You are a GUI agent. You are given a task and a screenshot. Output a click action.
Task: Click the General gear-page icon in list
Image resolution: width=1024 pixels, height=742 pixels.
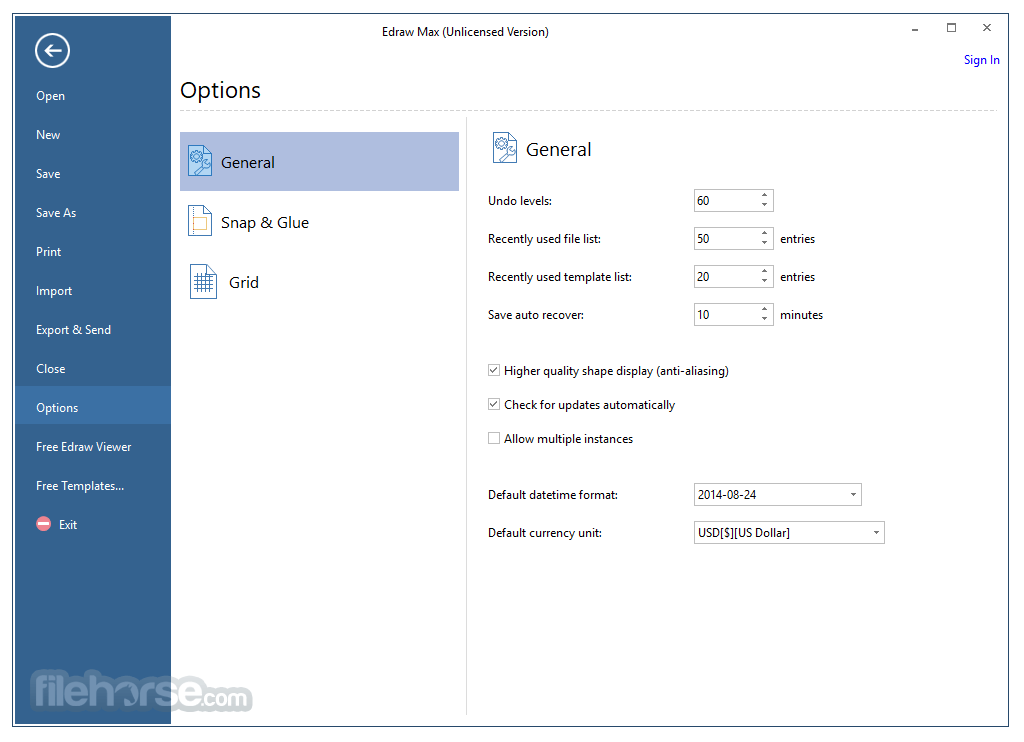point(200,161)
